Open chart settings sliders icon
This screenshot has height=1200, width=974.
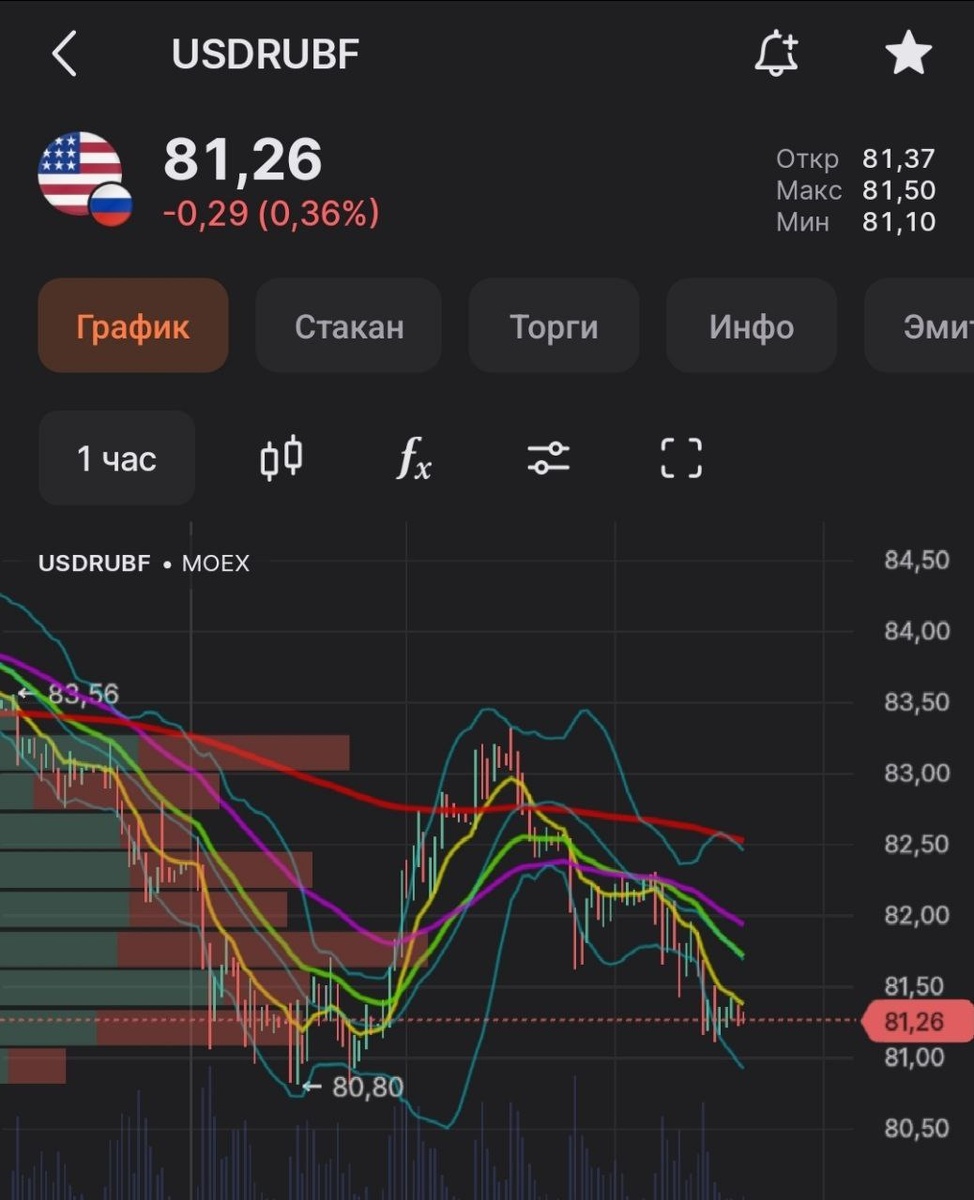tap(548, 458)
